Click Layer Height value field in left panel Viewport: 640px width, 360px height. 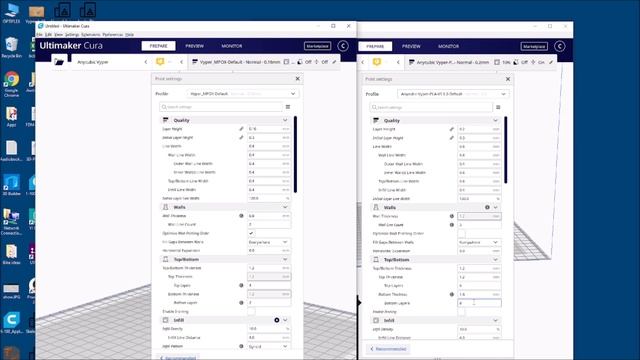[x=269, y=129]
